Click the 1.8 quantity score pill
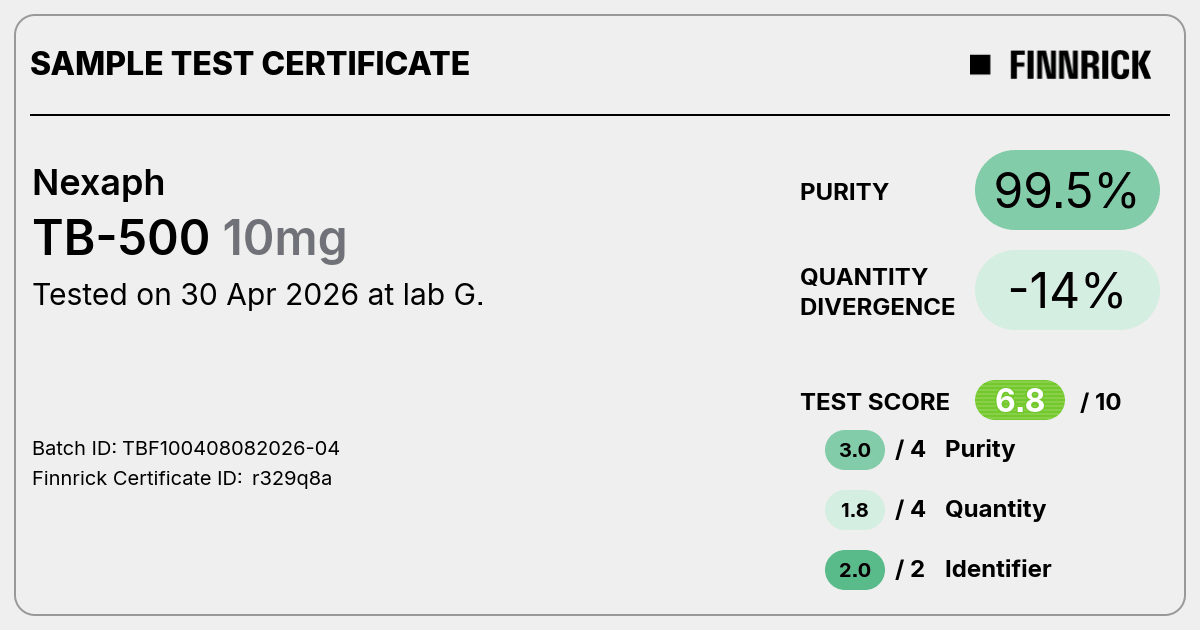The width and height of the screenshot is (1200, 630). coord(855,510)
